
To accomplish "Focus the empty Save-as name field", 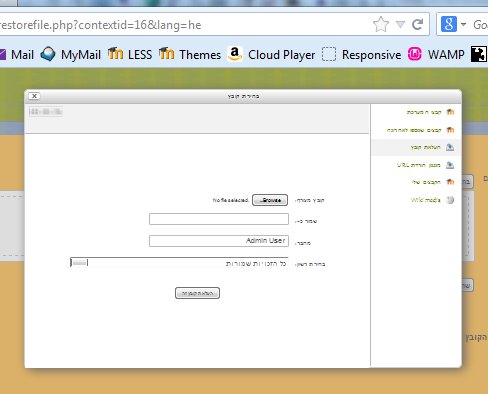I will (219, 219).
